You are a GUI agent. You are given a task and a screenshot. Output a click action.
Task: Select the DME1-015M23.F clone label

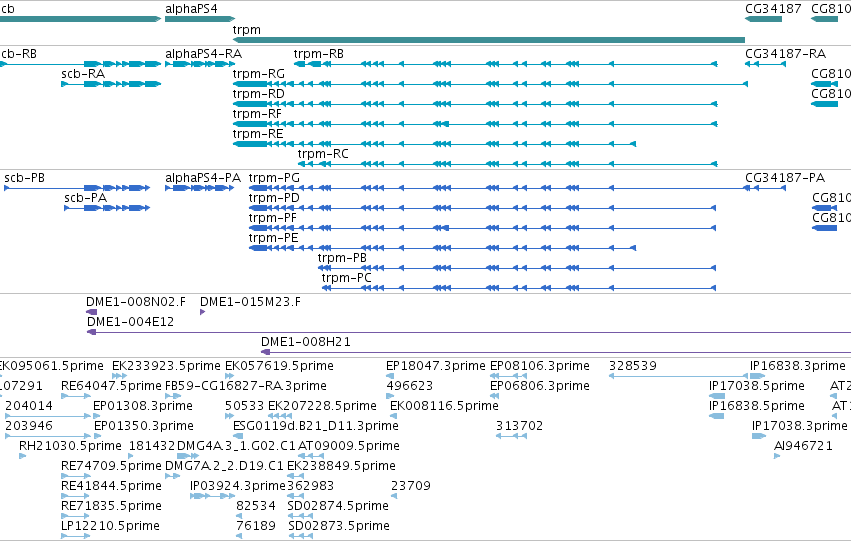click(x=250, y=302)
